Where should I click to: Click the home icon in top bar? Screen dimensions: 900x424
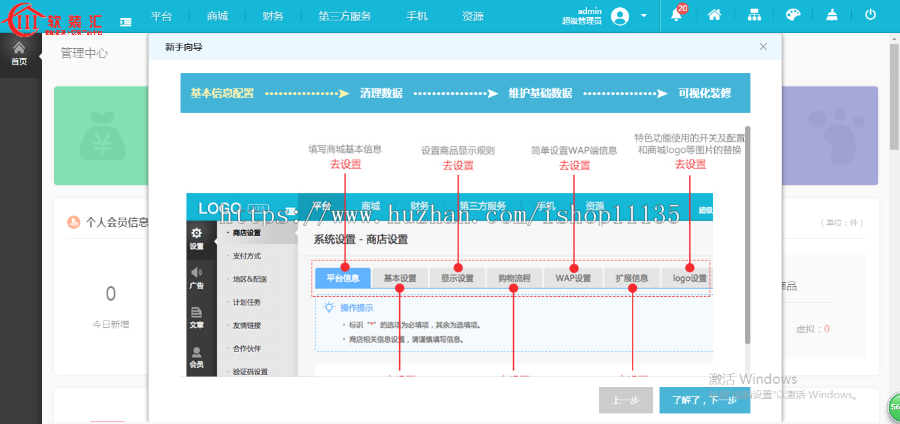(714, 16)
